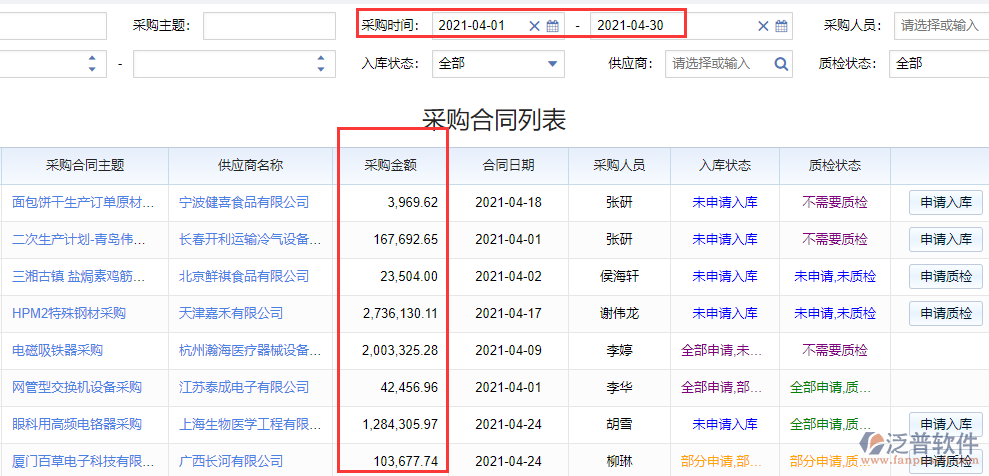Clear the end date 2021-04-30 with X icon
This screenshot has height=476, width=989.
pos(763,26)
